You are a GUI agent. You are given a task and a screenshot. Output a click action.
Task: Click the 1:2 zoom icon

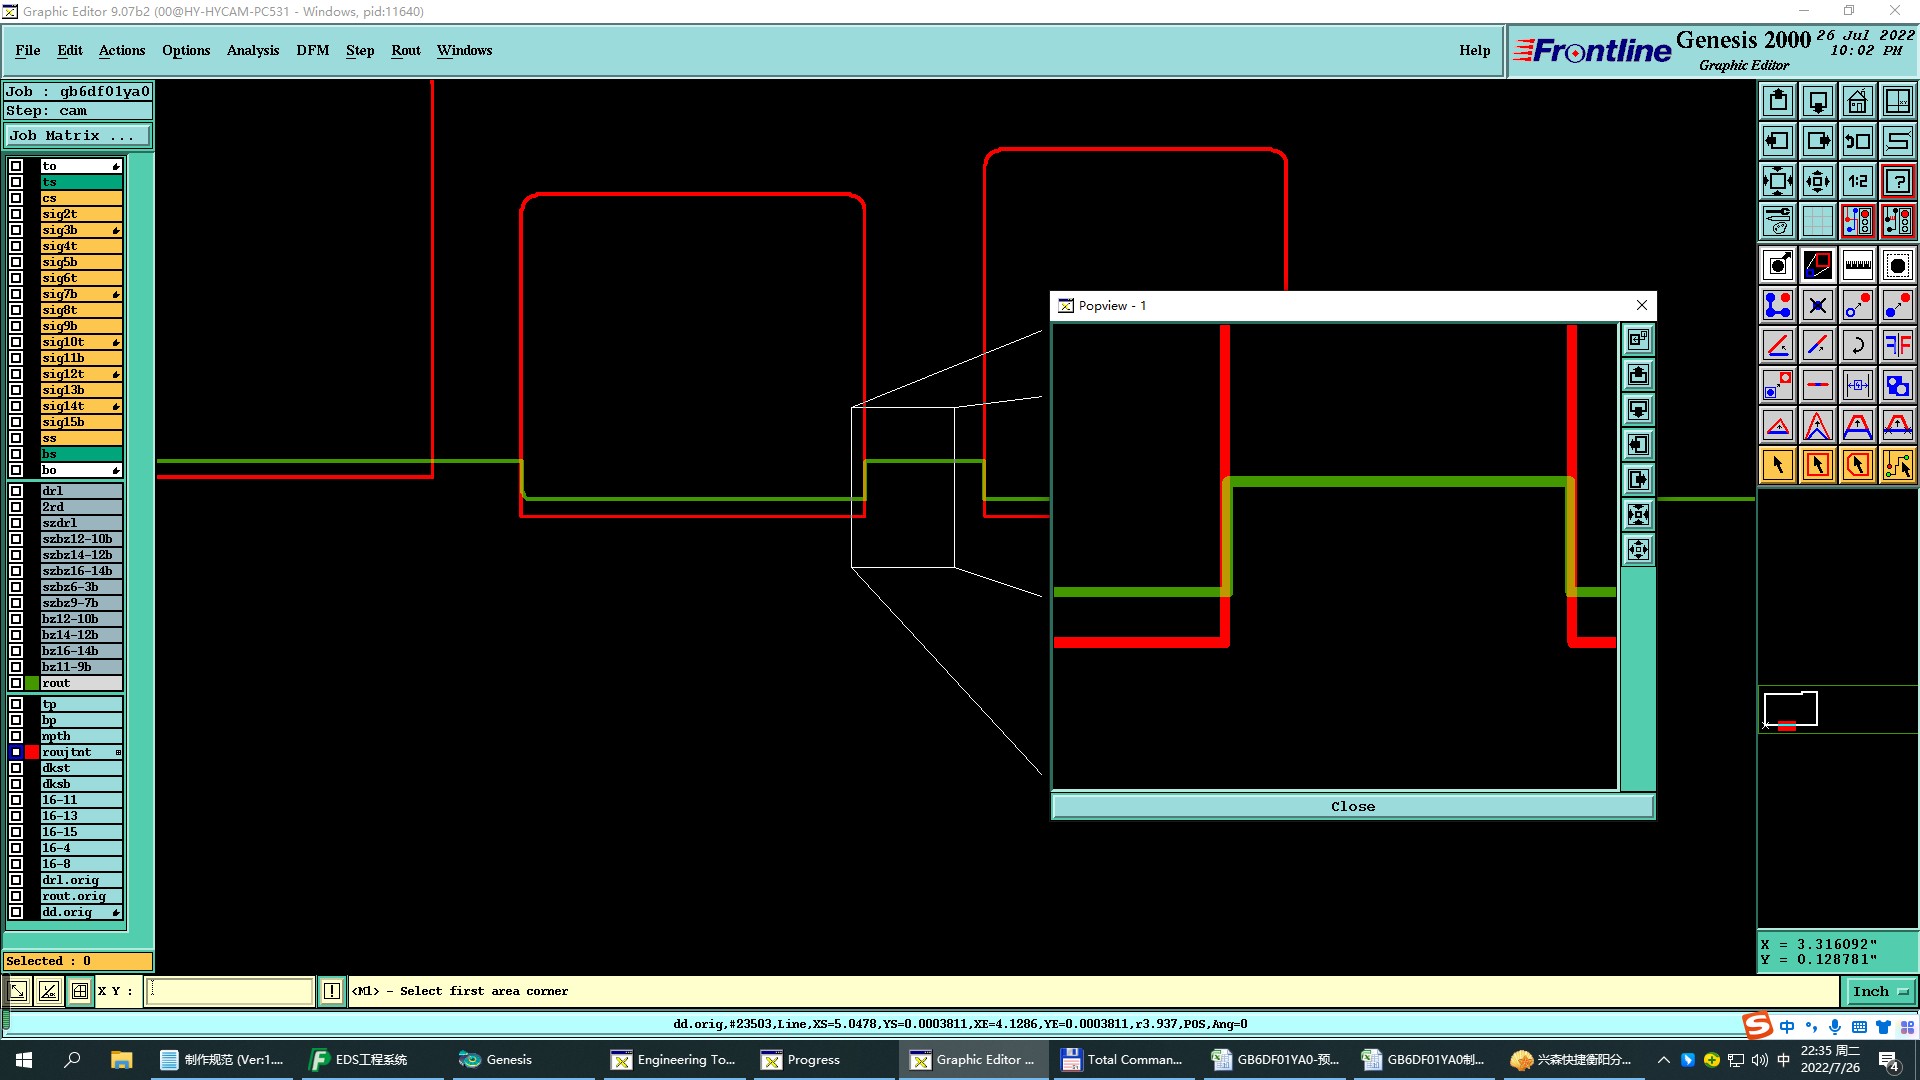pyautogui.click(x=1857, y=181)
